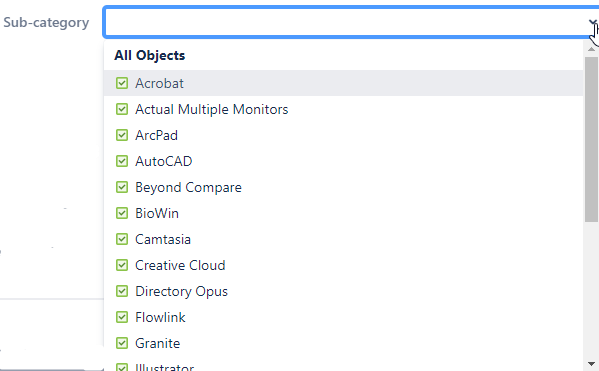This screenshot has width=599, height=371.
Task: Select the BioWin option text
Action: tap(157, 213)
